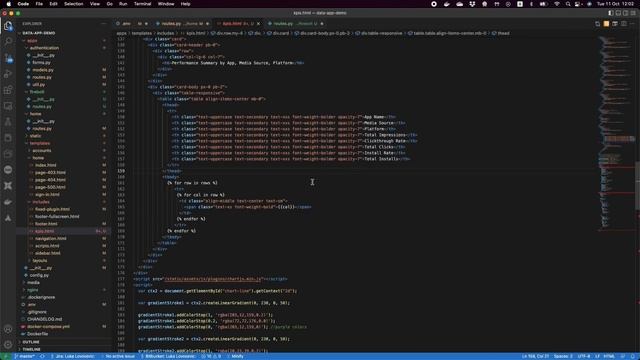Click the Jira: Luka Lovosevic status item
The height and width of the screenshot is (360, 640).
[x=73, y=356]
